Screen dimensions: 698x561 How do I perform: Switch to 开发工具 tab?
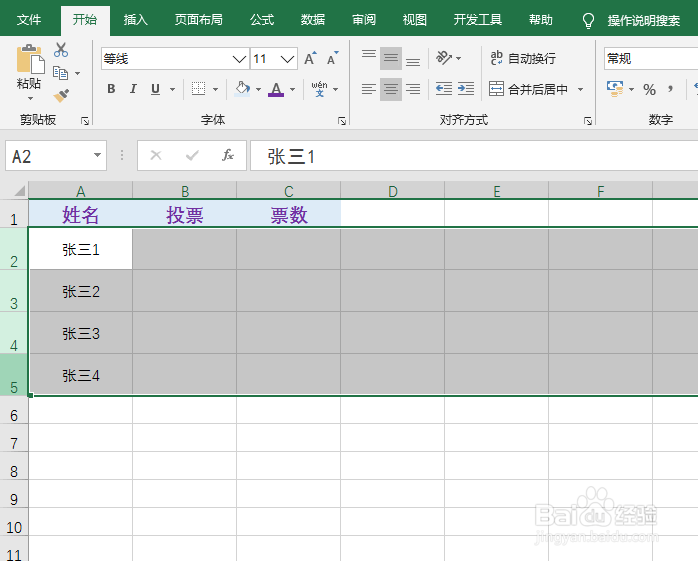[x=478, y=20]
